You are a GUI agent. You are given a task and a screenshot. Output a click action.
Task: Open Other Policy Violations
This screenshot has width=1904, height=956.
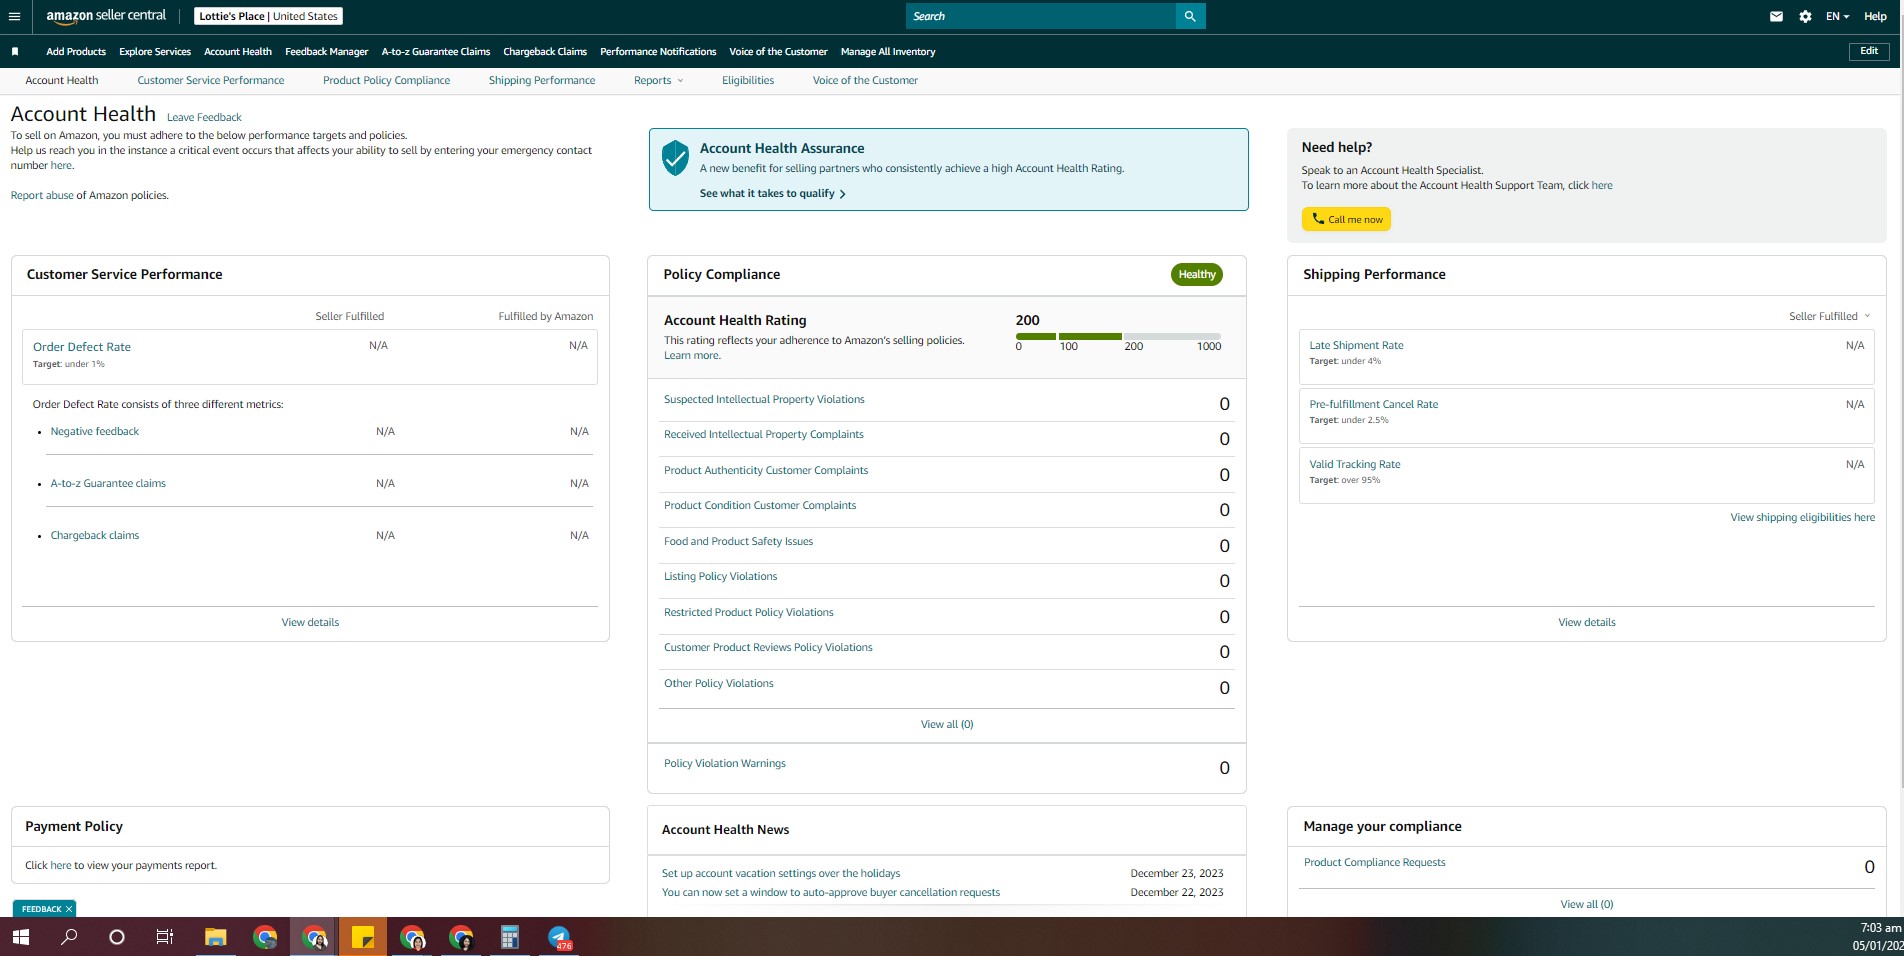pyautogui.click(x=718, y=684)
